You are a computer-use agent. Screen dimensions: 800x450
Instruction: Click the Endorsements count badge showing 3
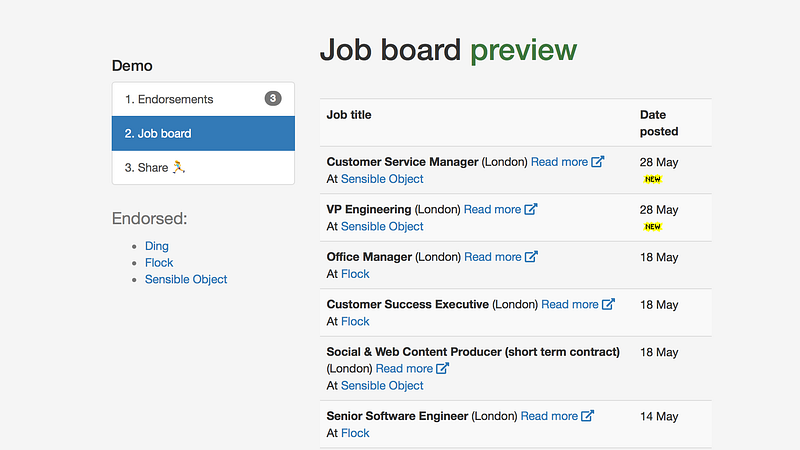[273, 98]
